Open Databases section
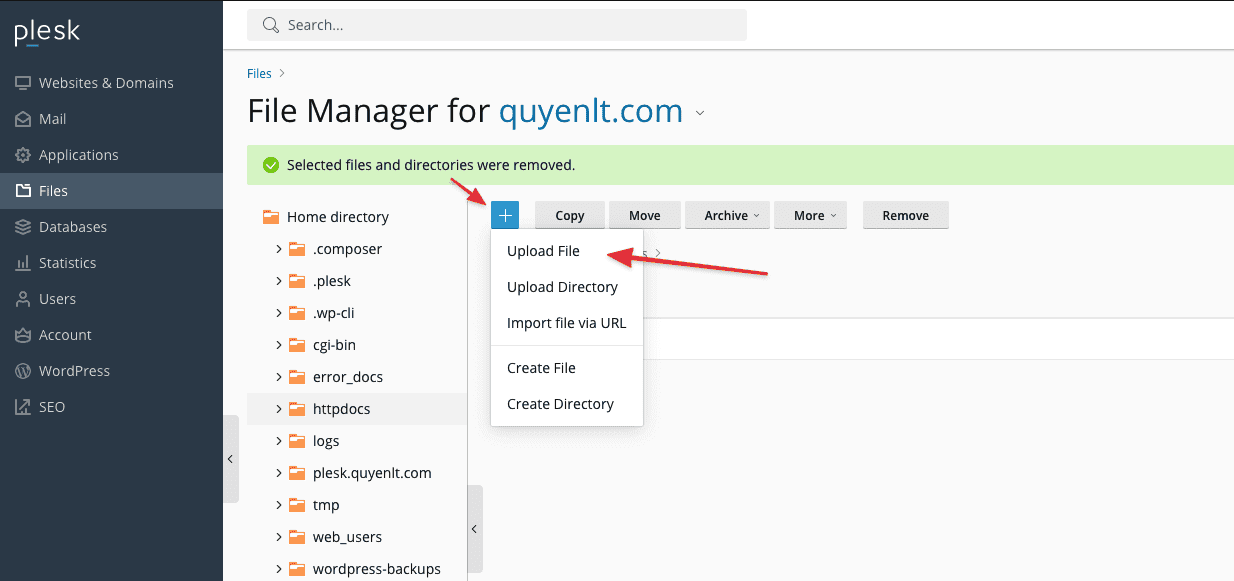This screenshot has width=1234, height=581. point(72,227)
